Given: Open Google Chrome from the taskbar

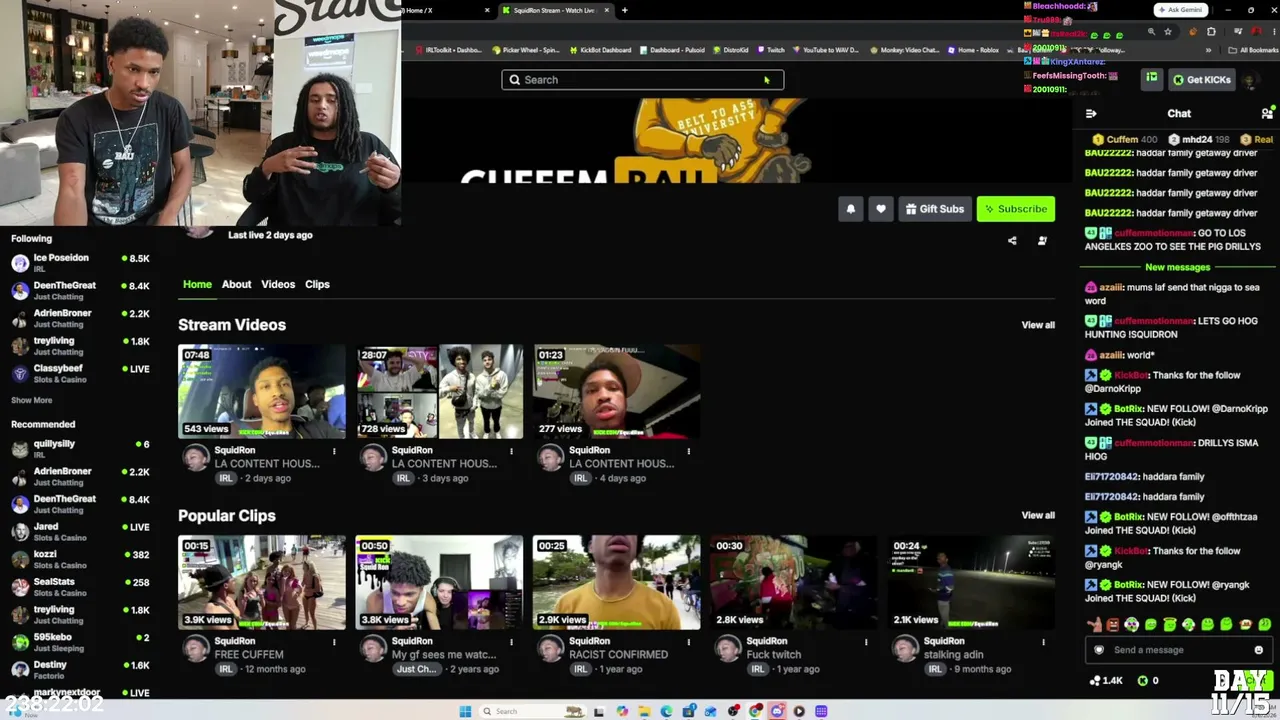Looking at the screenshot, I should (x=755, y=711).
